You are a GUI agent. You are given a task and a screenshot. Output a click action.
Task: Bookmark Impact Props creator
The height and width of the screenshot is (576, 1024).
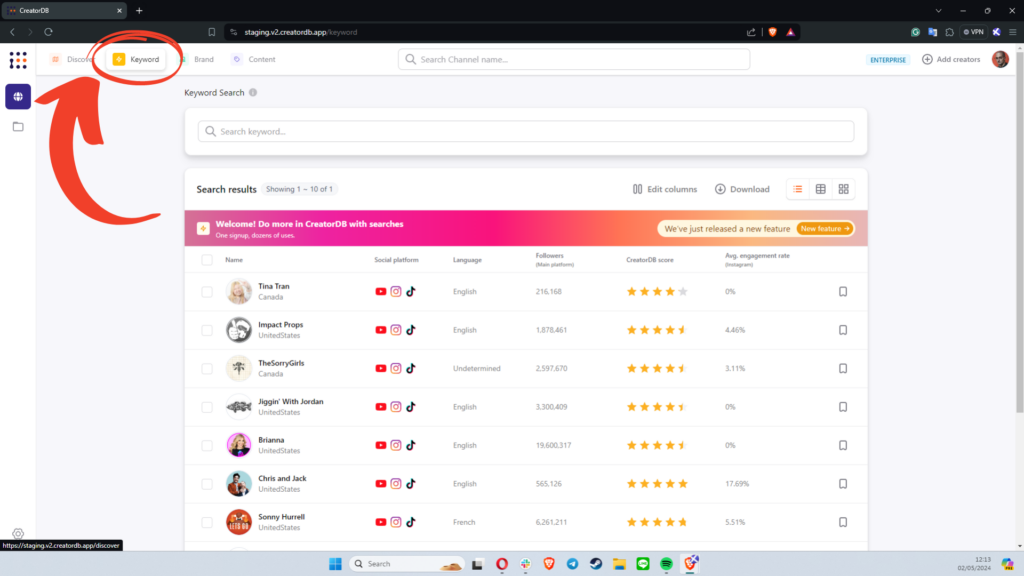[x=843, y=330]
